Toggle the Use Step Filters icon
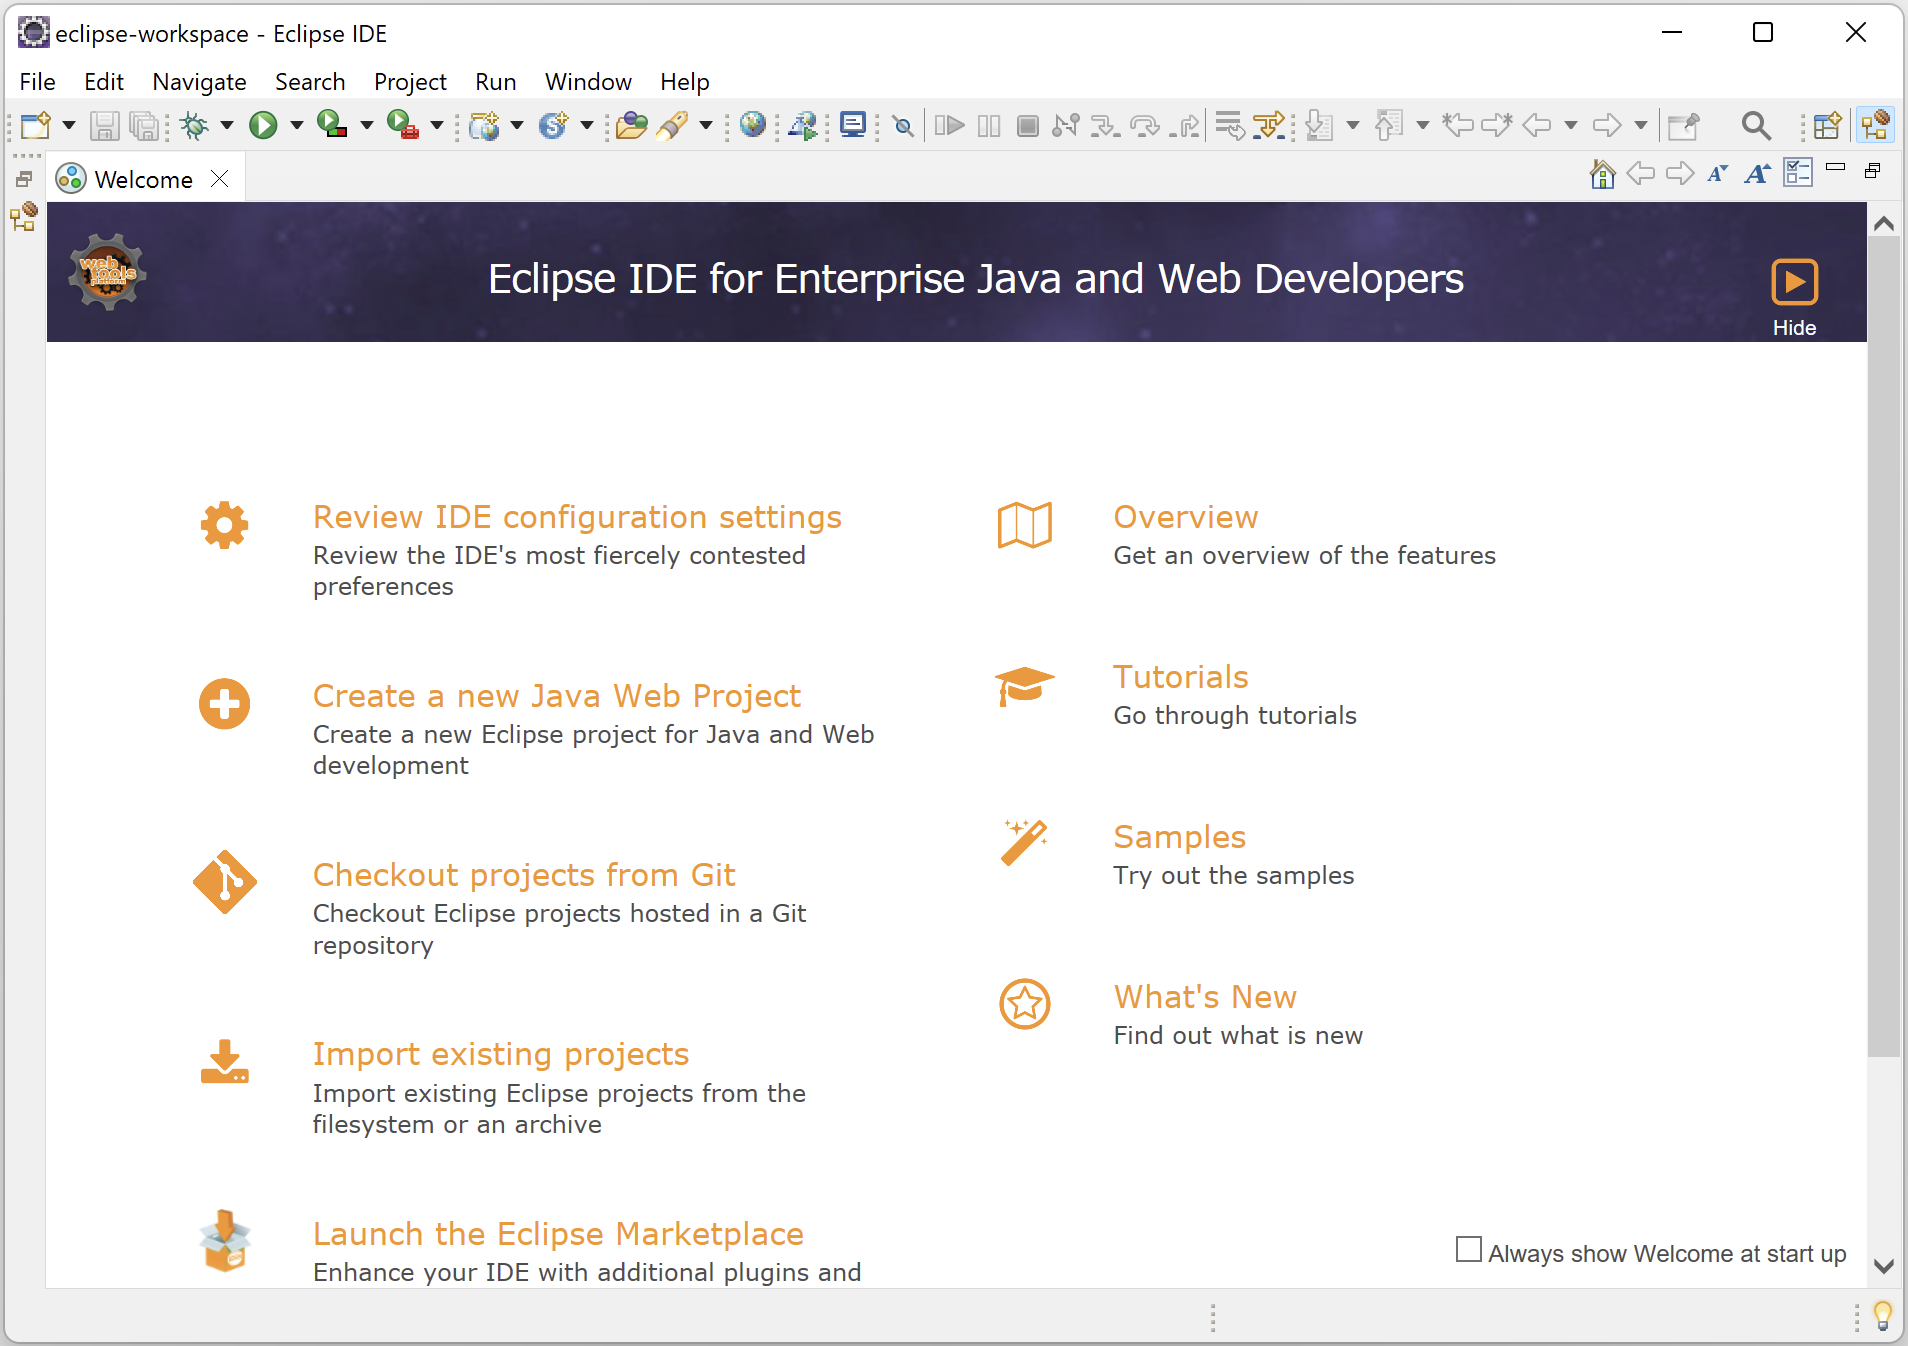Viewport: 1908px width, 1346px height. pos(1269,126)
